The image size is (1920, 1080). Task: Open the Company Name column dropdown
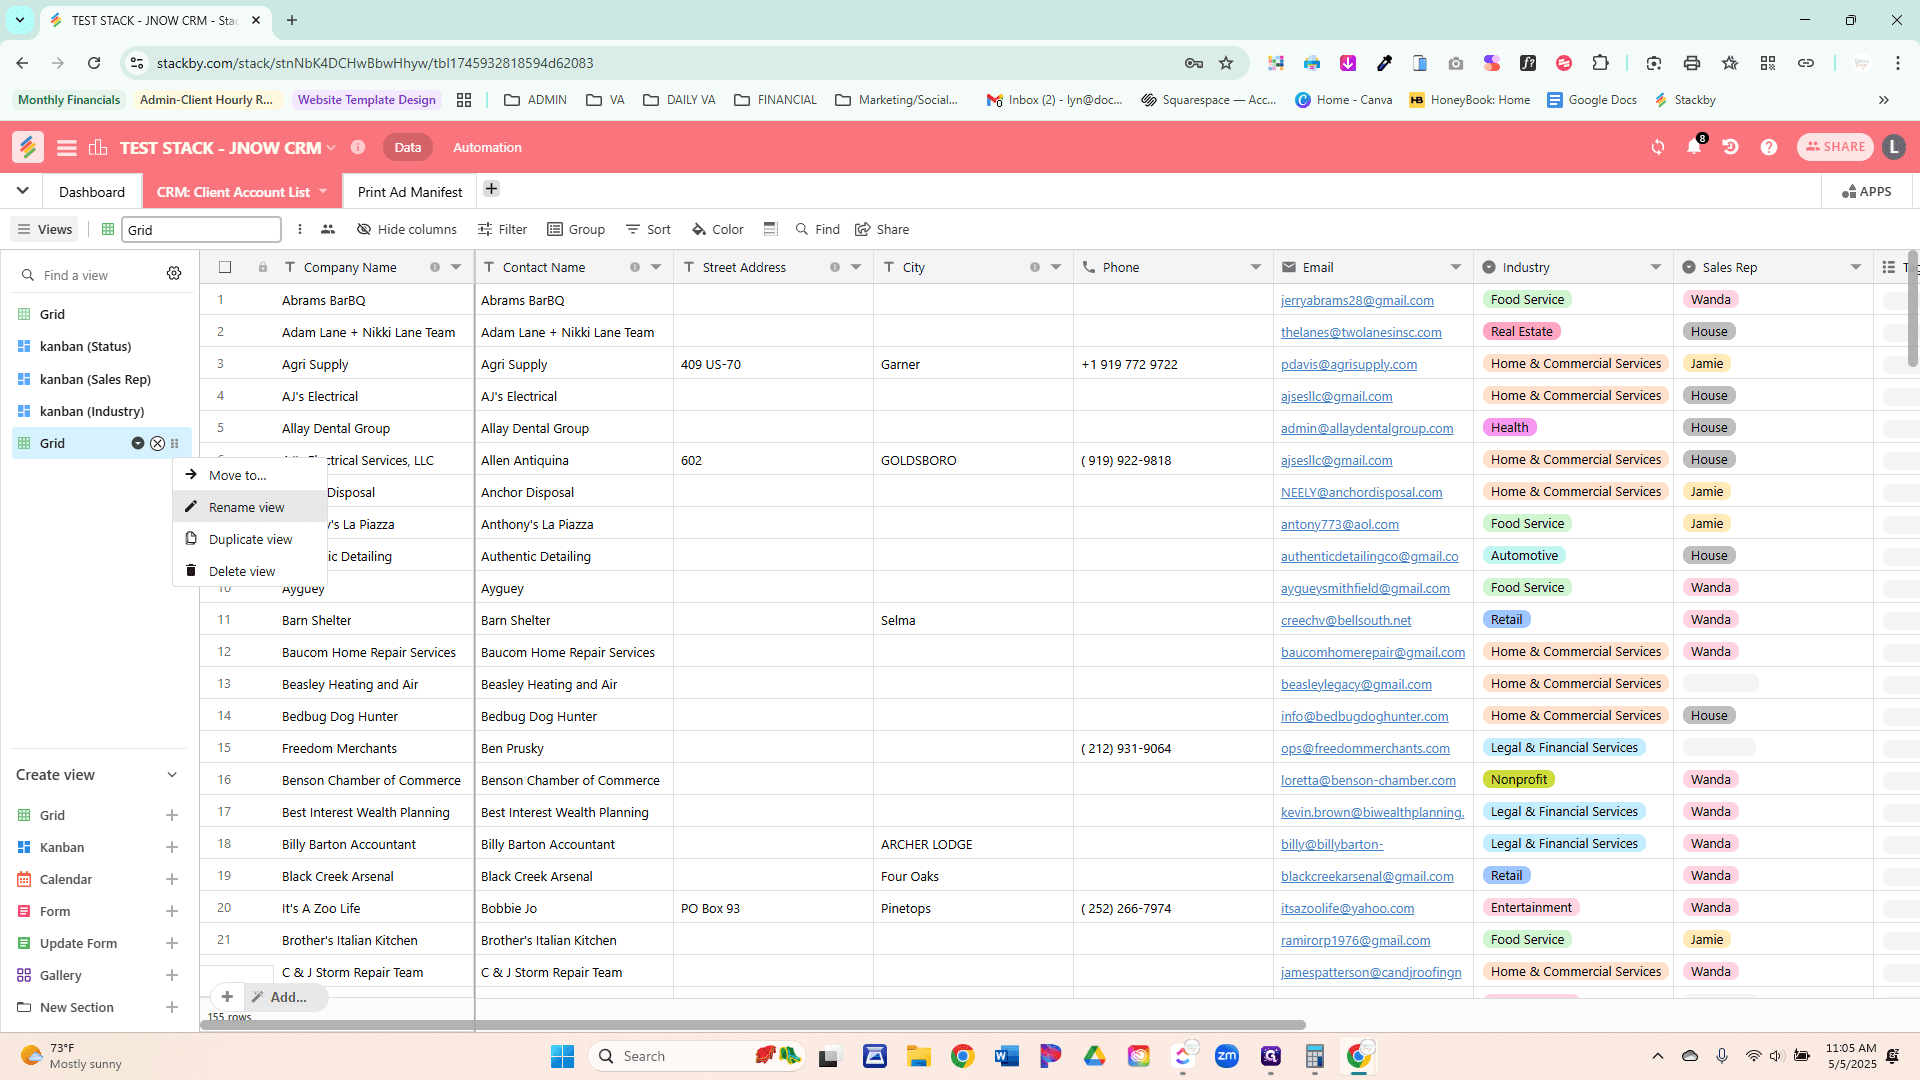[456, 267]
